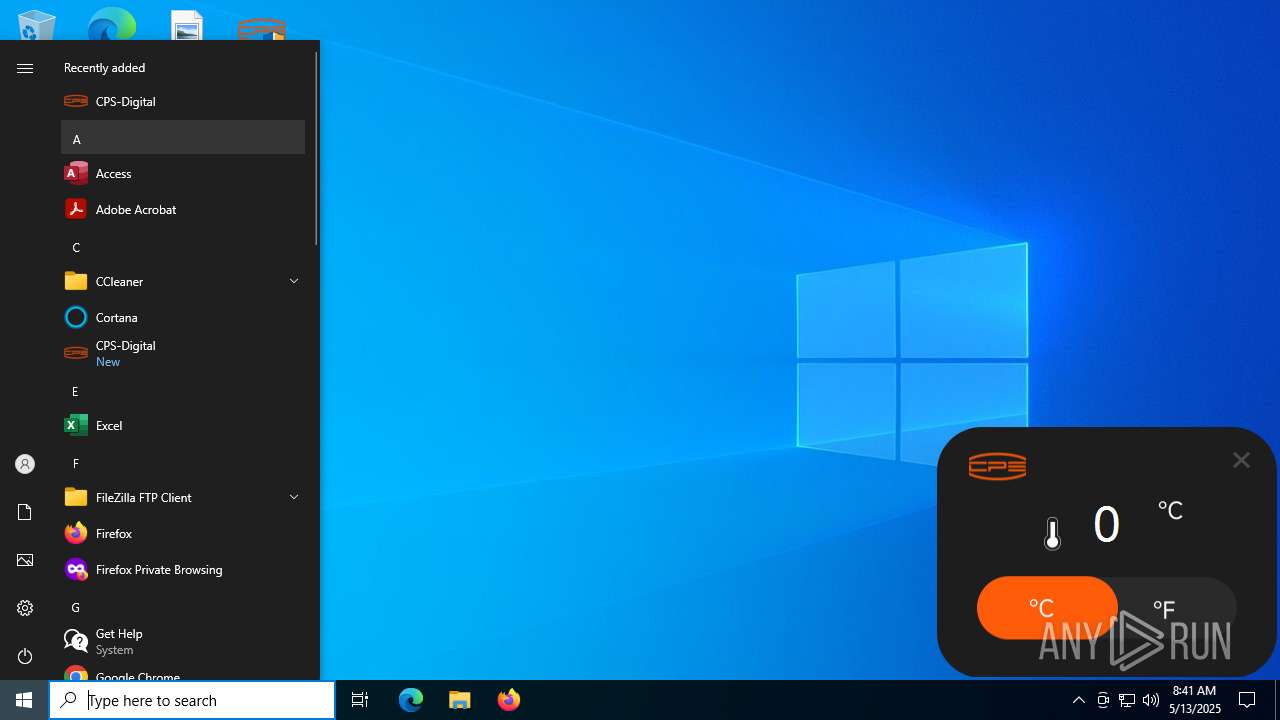Viewport: 1280px width, 720px height.
Task: Open the Action Center notifications icon
Action: click(1247, 700)
